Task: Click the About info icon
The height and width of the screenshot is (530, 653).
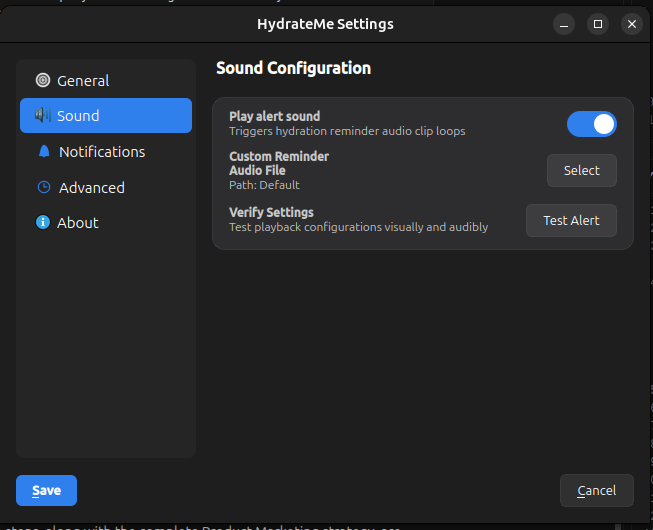Action: pos(42,222)
